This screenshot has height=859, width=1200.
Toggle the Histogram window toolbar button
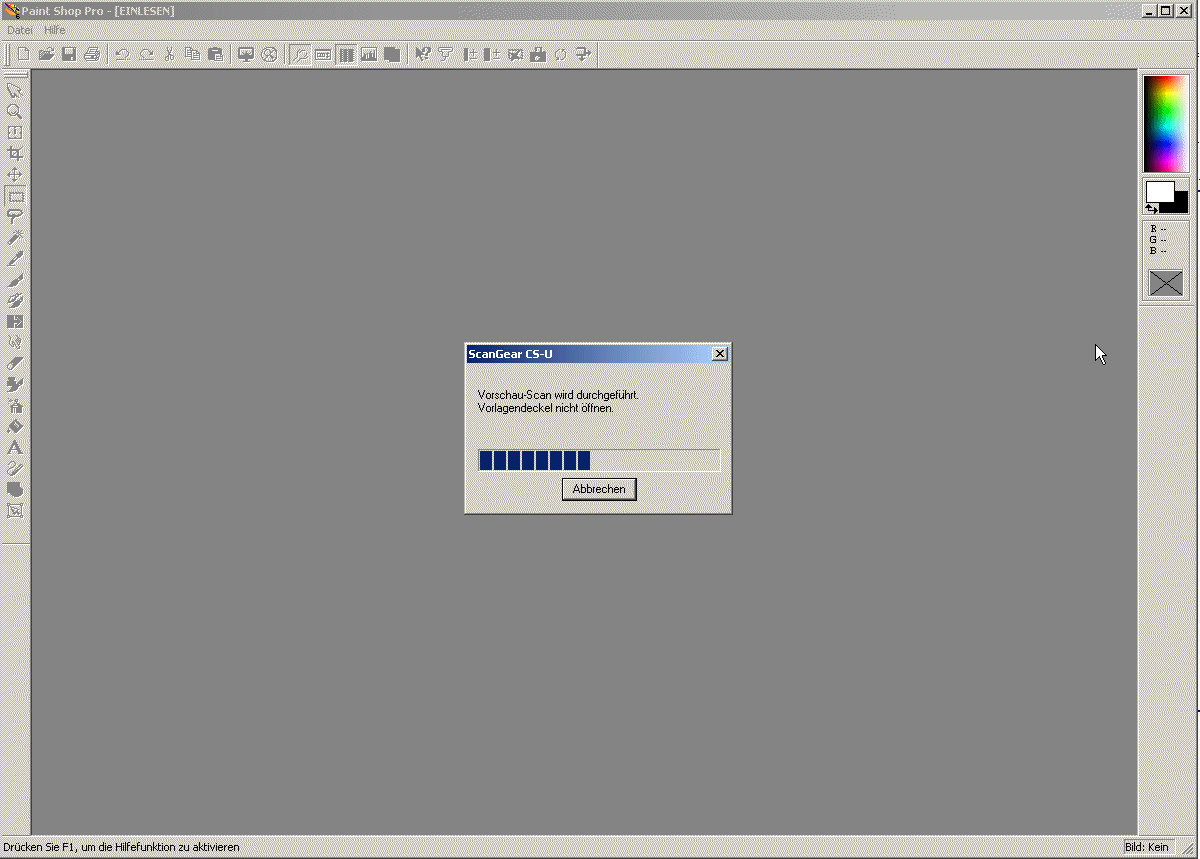(369, 54)
